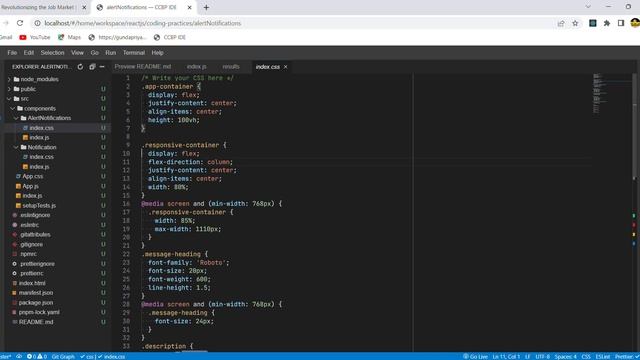
Task: Open App.css in the file tree
Action: (33, 176)
